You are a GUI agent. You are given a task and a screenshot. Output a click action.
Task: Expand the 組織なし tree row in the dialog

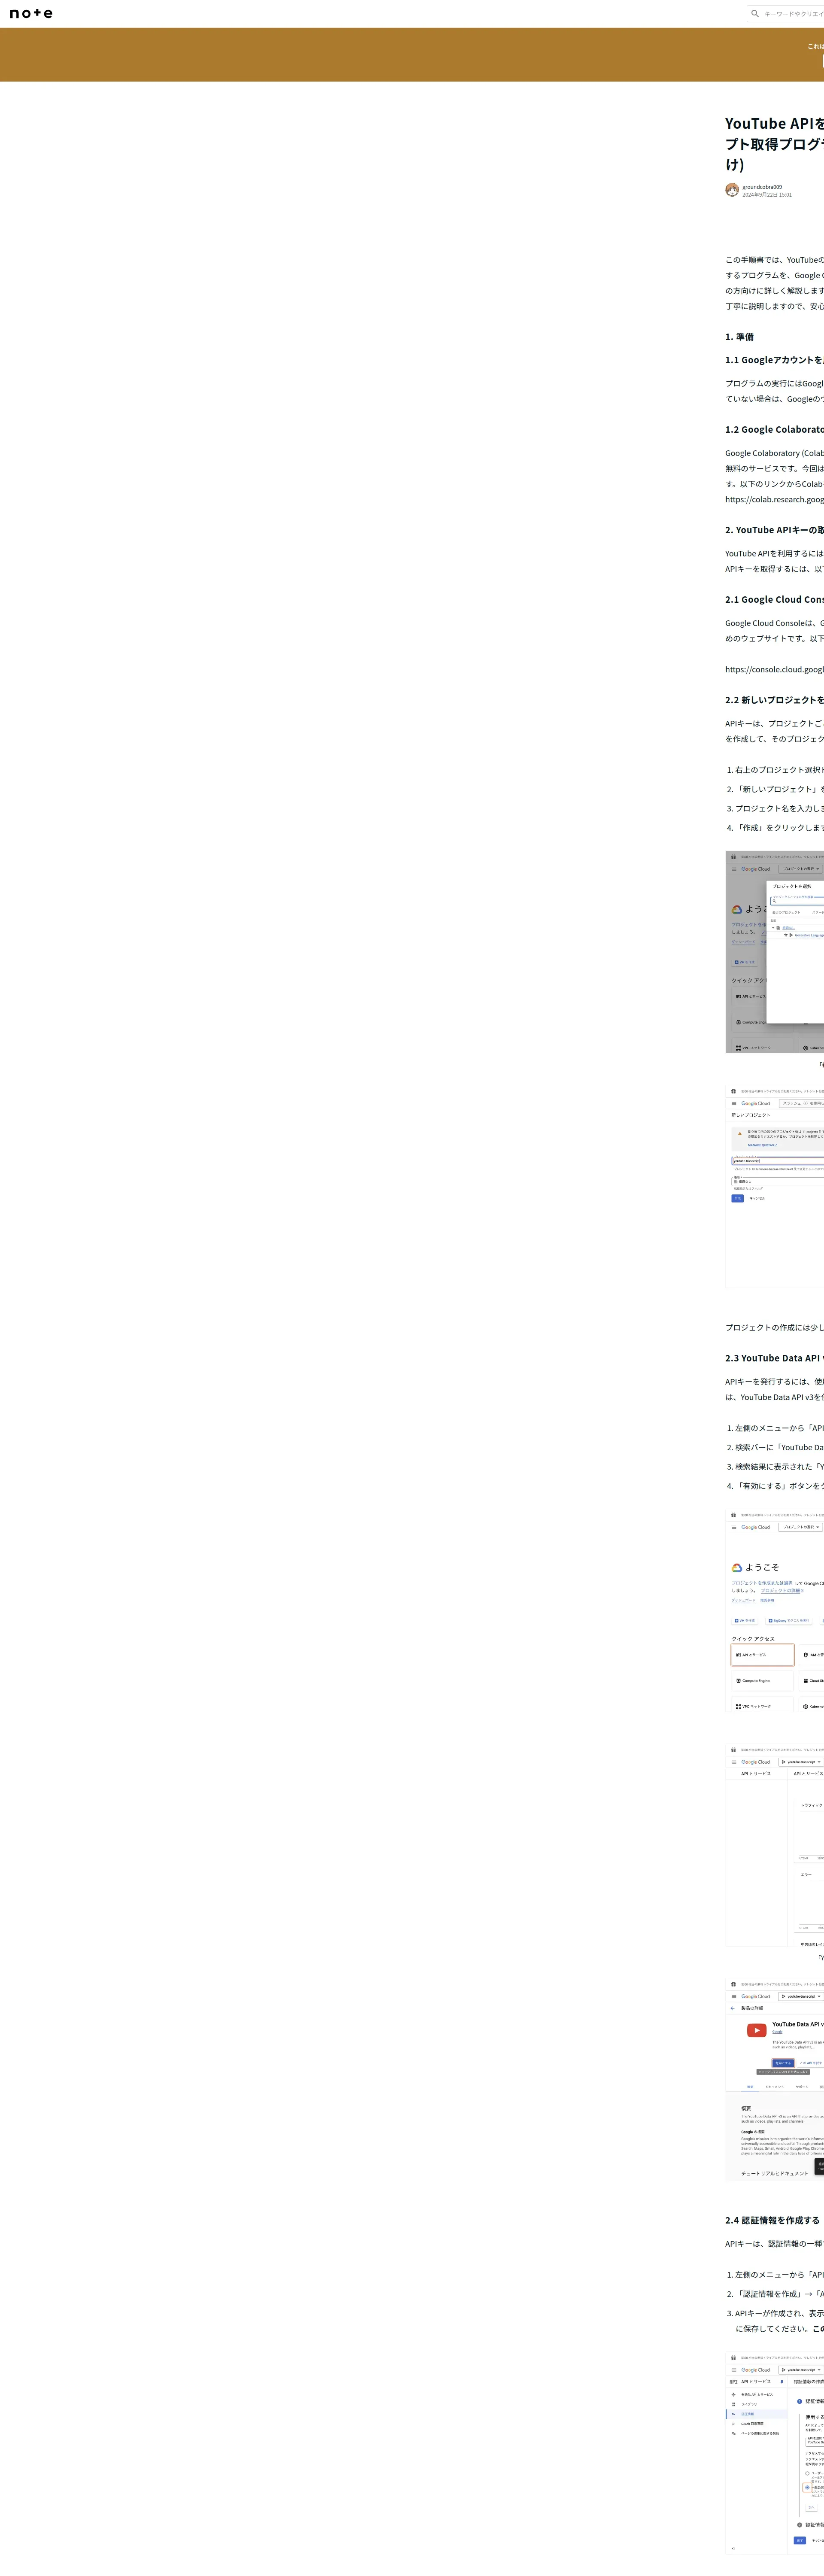773,927
